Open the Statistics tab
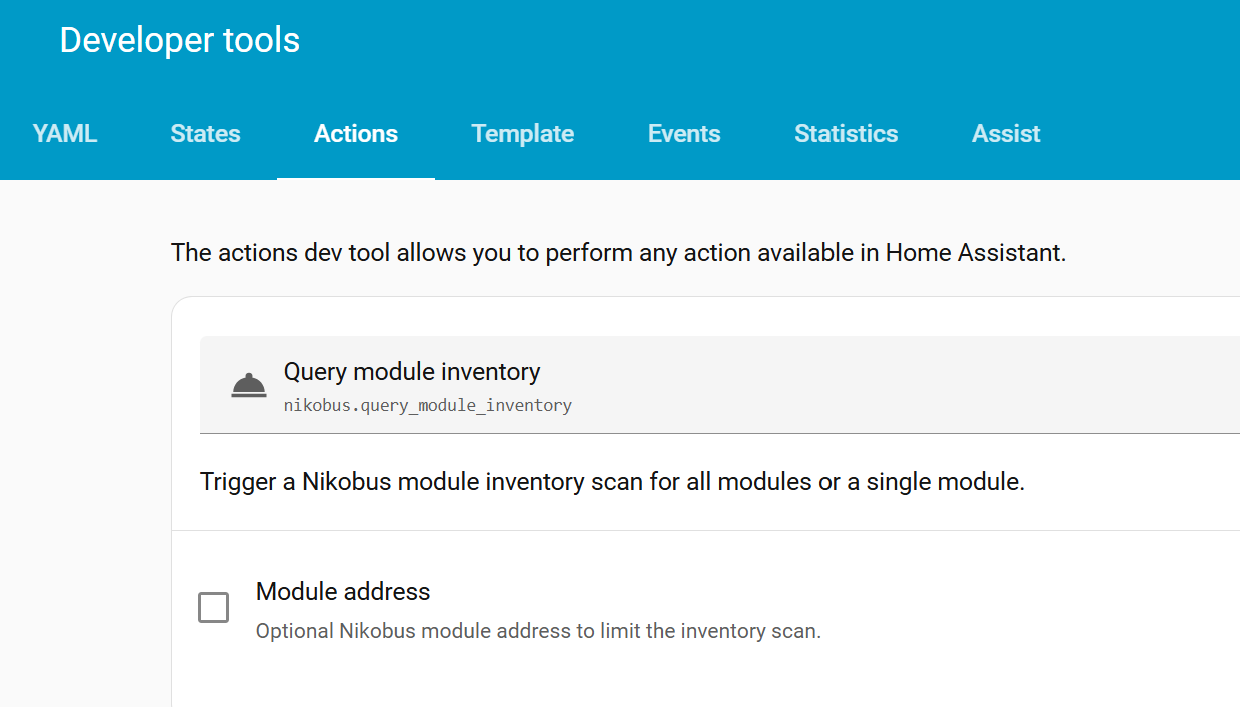The height and width of the screenshot is (707, 1240). [x=846, y=134]
